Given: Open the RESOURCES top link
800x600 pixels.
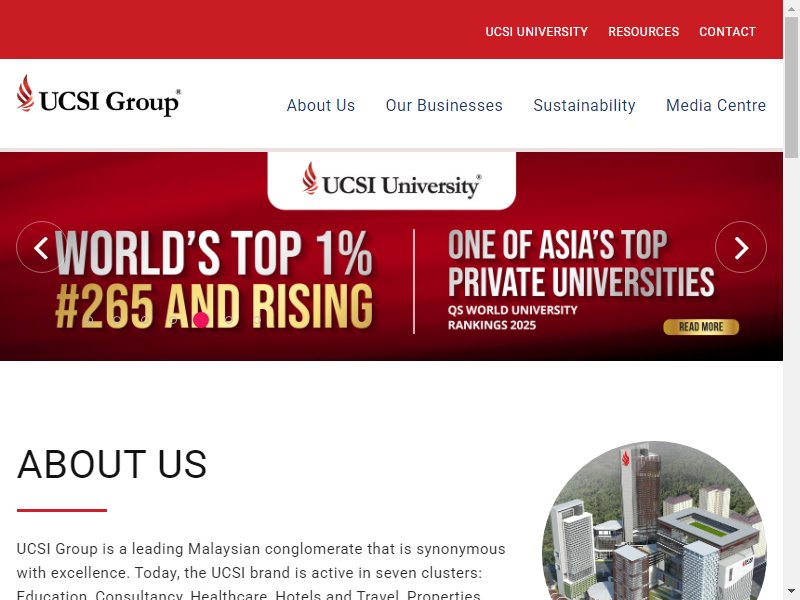Looking at the screenshot, I should 643,32.
